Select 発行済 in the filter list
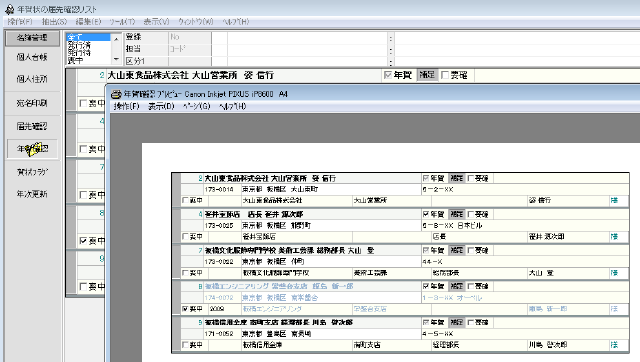This screenshot has height=362, width=640. (88, 45)
